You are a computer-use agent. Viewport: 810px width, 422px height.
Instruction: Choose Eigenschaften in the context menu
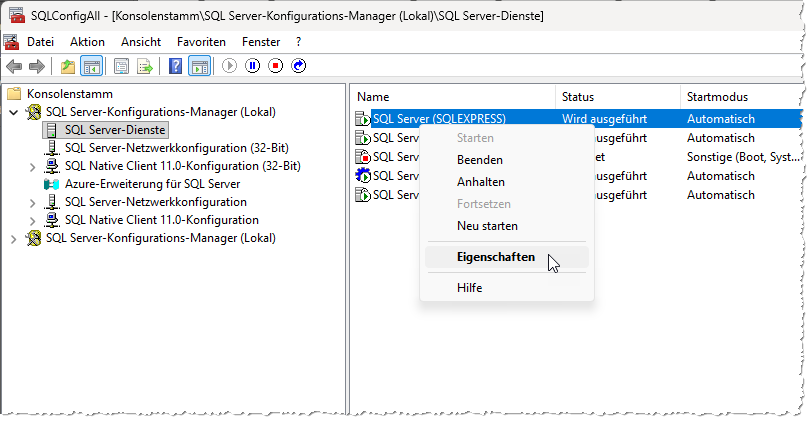click(506, 257)
